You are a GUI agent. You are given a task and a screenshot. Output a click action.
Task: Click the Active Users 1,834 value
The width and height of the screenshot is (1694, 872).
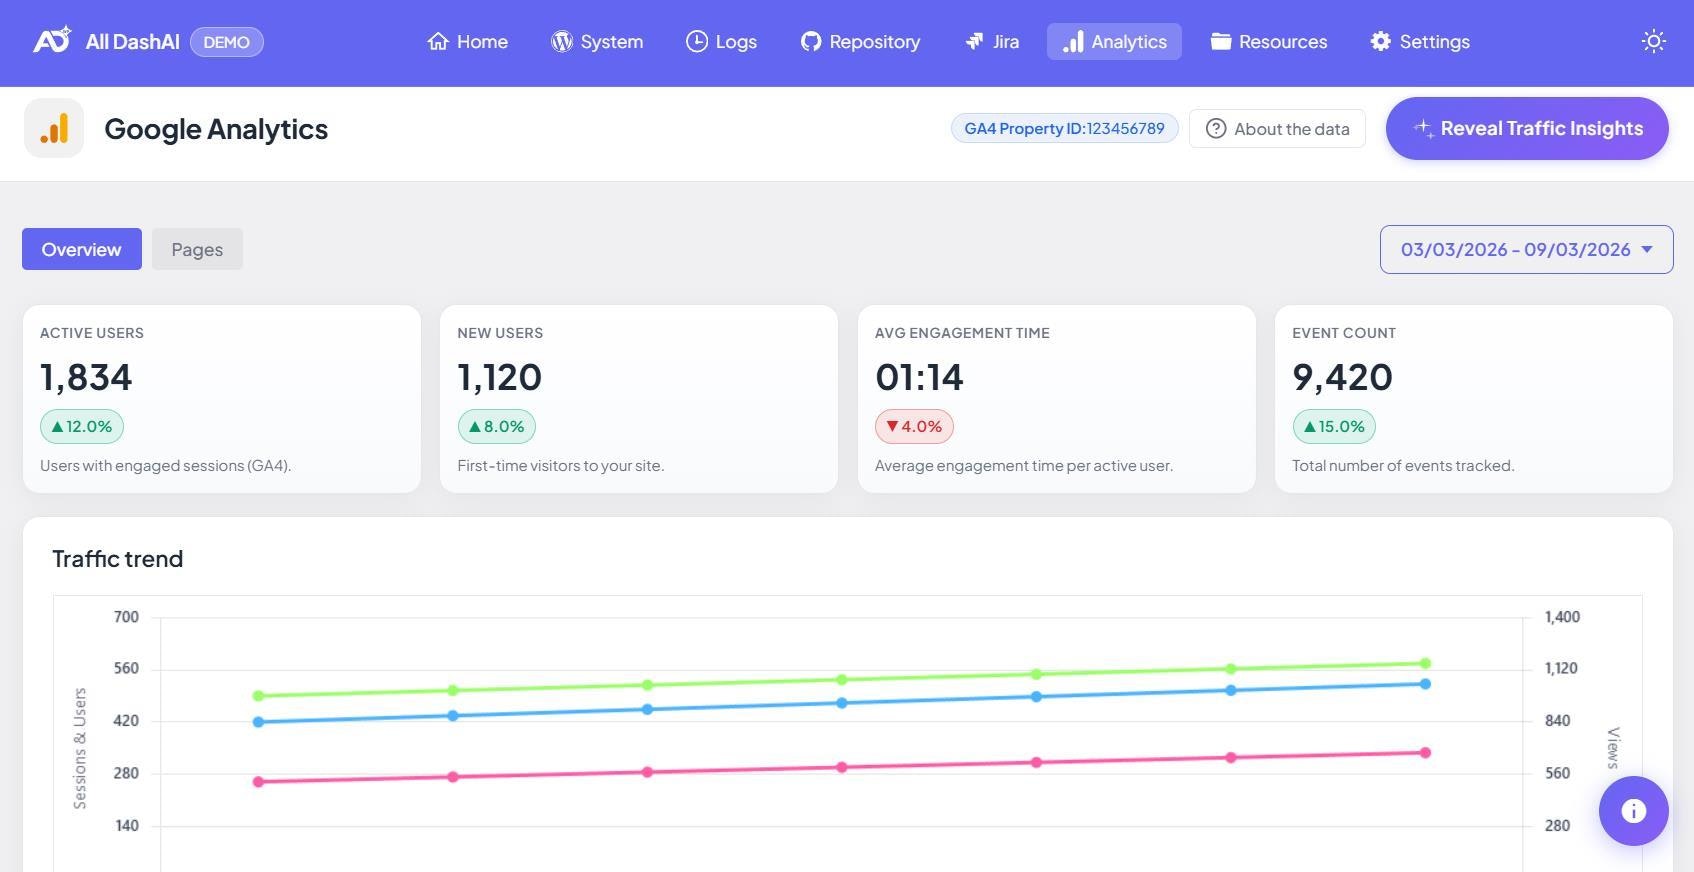[86, 377]
